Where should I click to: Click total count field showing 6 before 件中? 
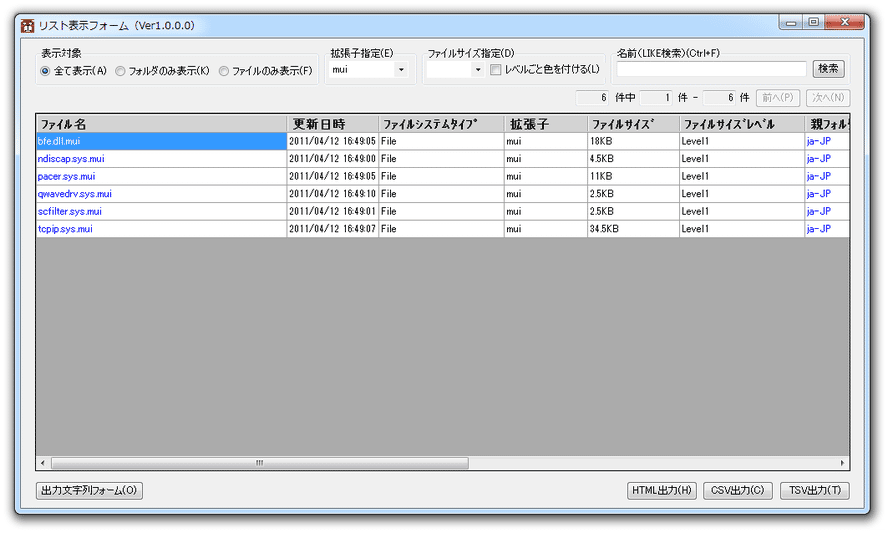click(592, 97)
